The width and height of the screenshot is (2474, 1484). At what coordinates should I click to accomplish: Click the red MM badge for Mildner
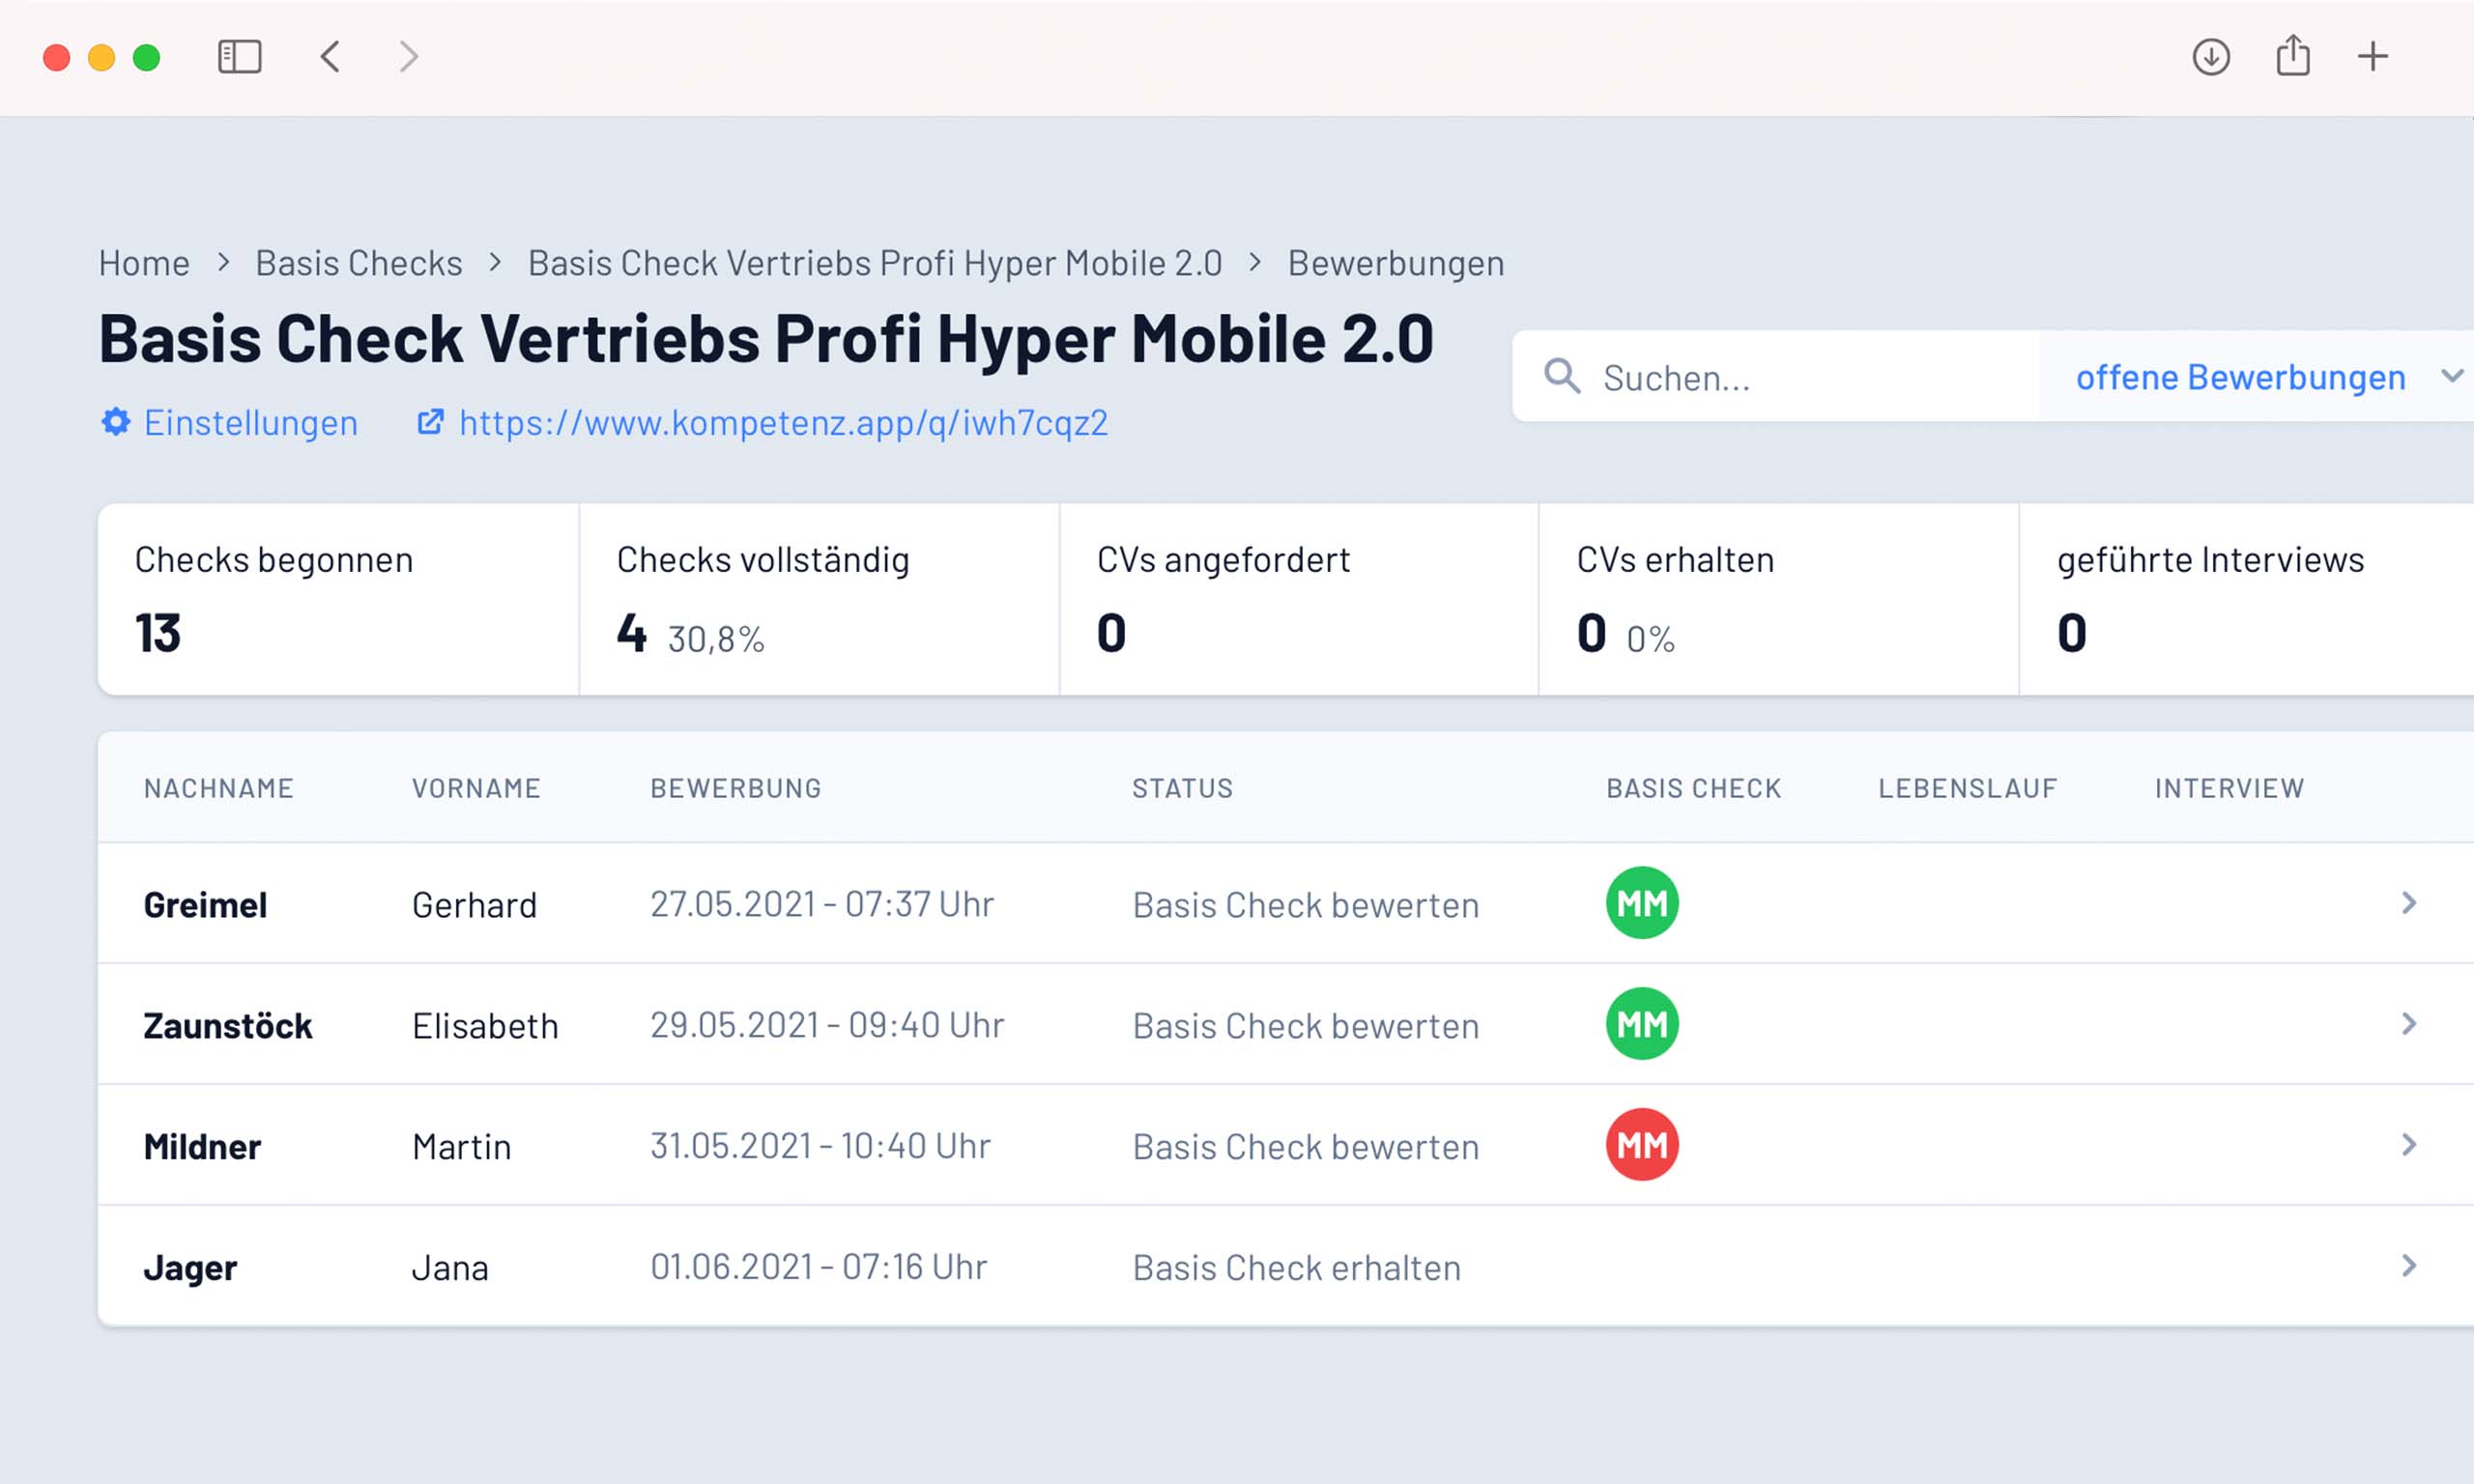click(x=1641, y=1145)
